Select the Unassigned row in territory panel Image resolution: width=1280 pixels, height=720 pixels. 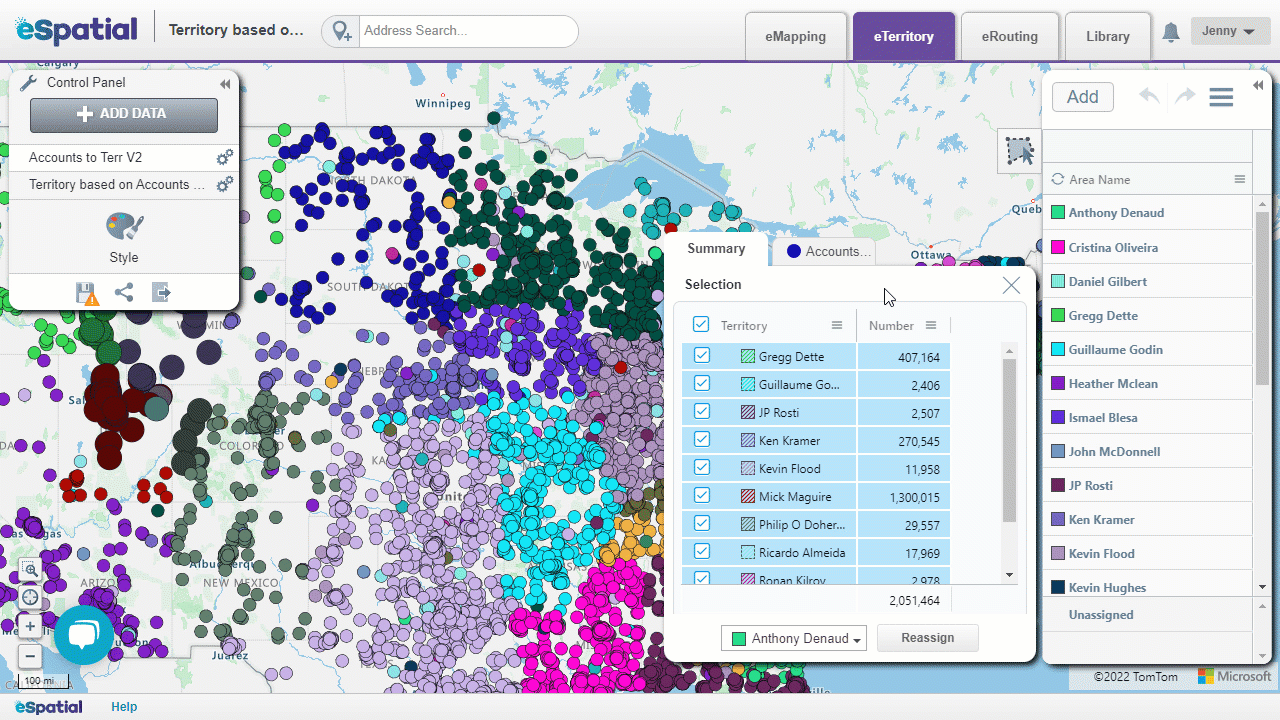(x=1147, y=615)
